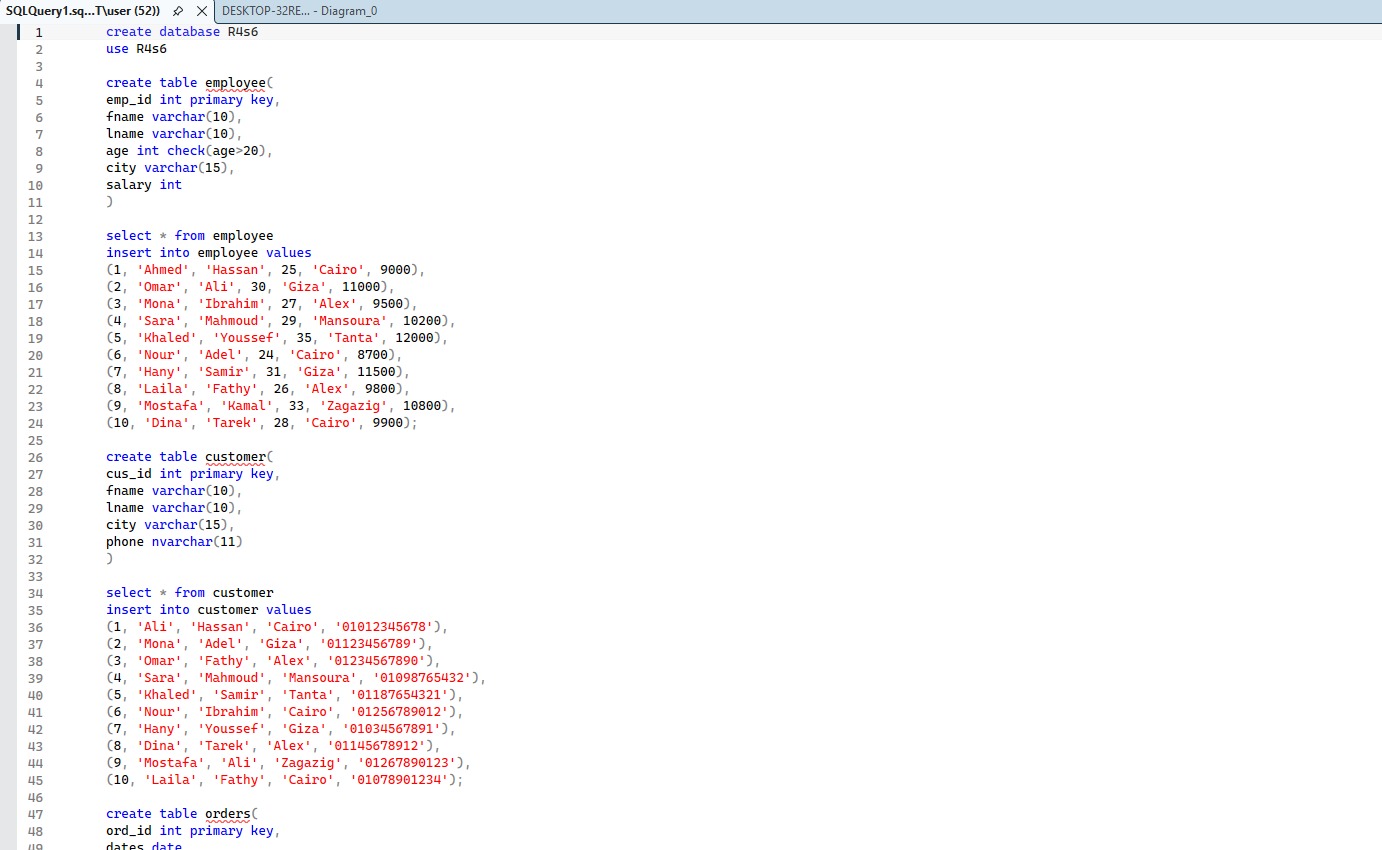Click the 'salary int' column line
The height and width of the screenshot is (850, 1382).
pos(144,185)
